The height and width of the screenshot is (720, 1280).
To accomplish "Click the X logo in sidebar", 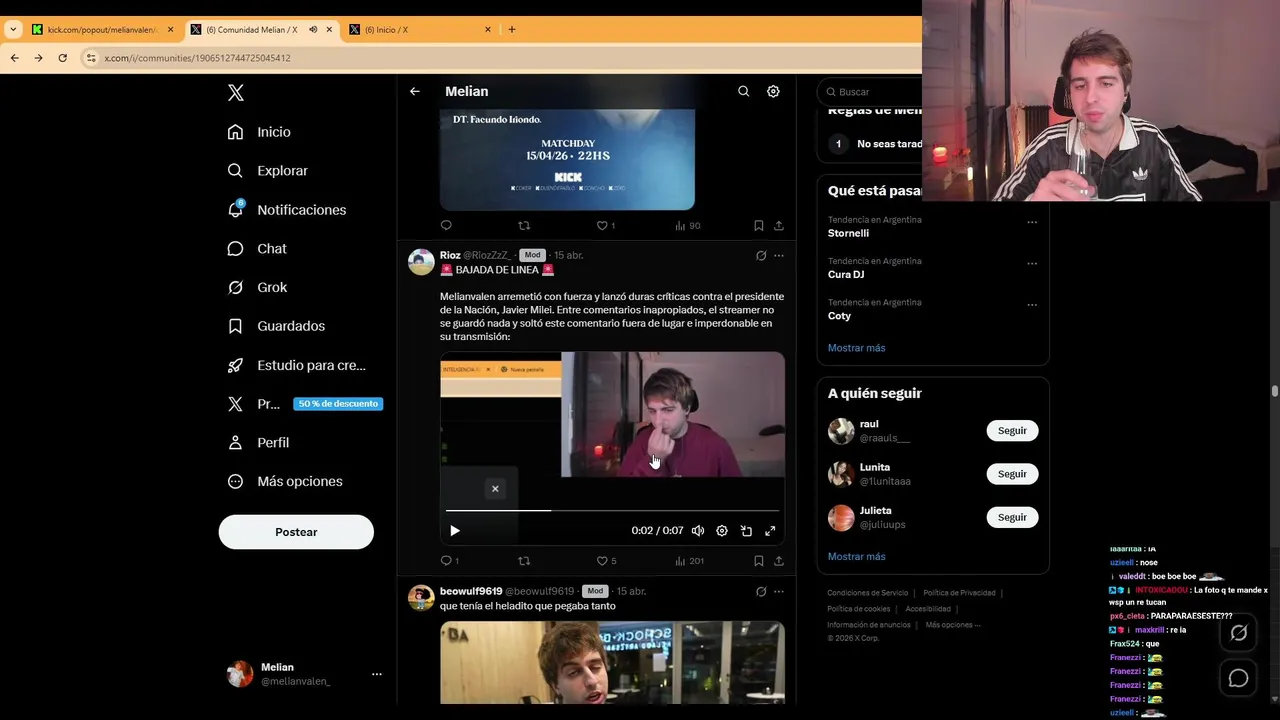I will (x=235, y=93).
